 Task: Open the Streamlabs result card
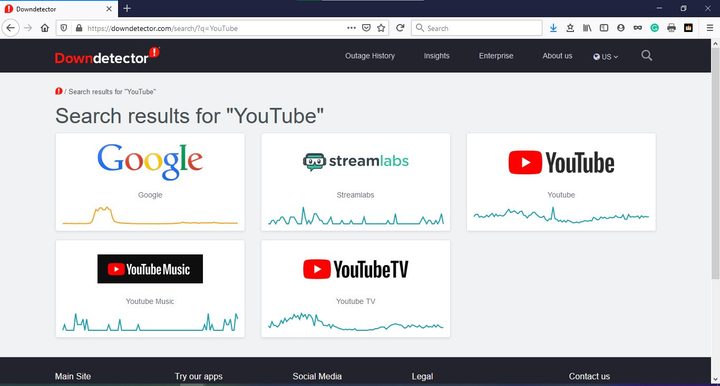(355, 182)
